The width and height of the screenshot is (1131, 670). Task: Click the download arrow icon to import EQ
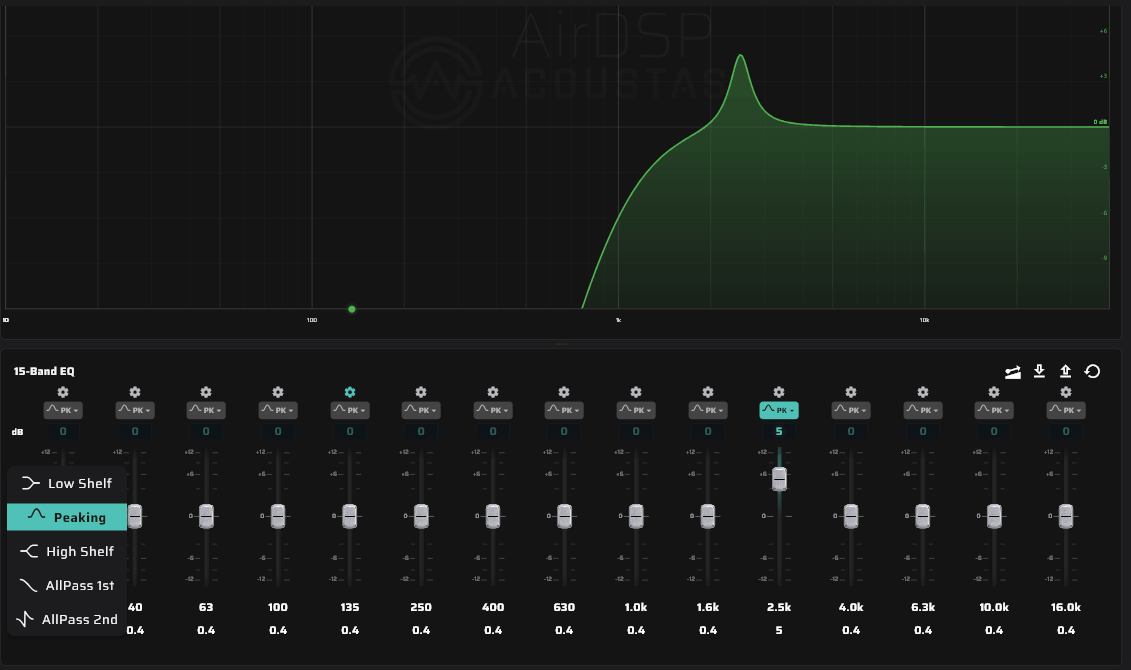(1039, 371)
